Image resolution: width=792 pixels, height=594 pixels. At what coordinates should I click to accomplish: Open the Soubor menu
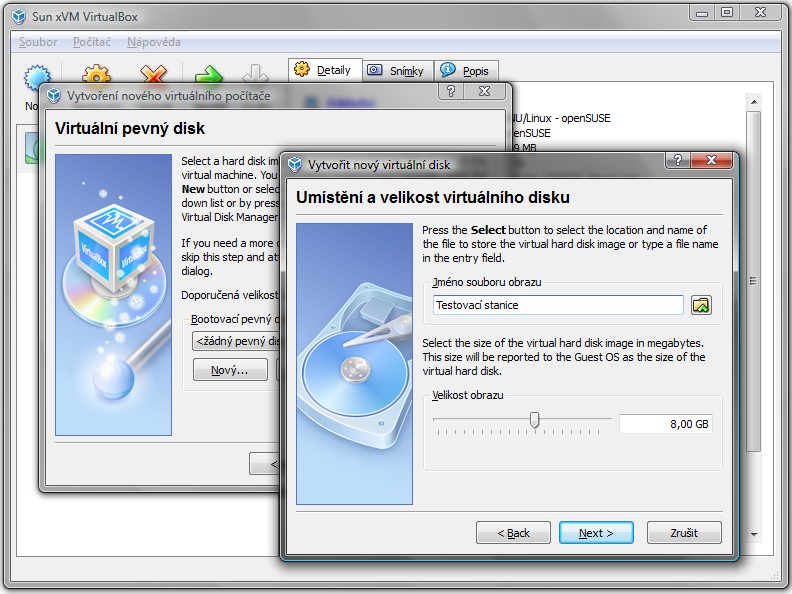point(38,42)
